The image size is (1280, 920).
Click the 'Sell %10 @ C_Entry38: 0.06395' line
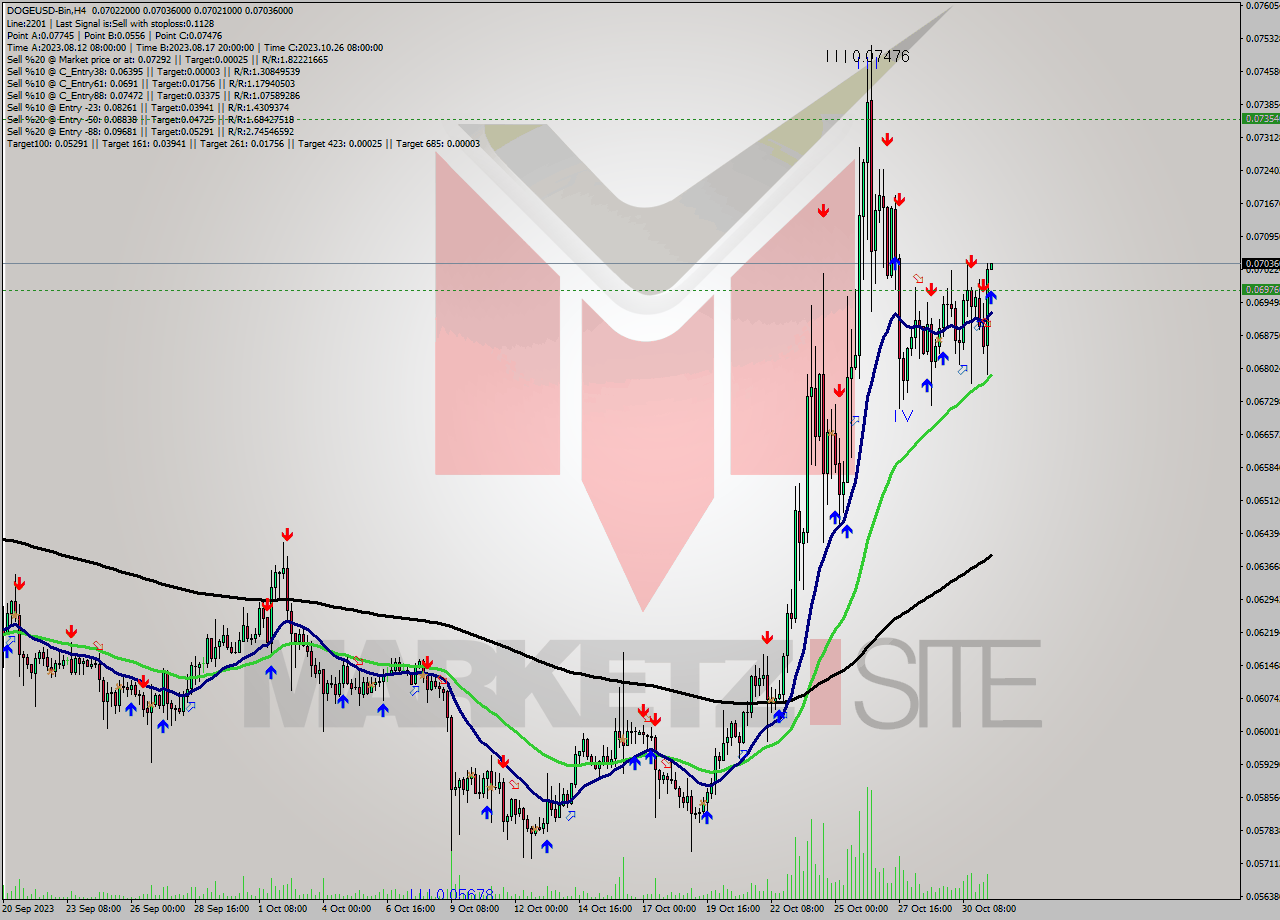click(153, 71)
